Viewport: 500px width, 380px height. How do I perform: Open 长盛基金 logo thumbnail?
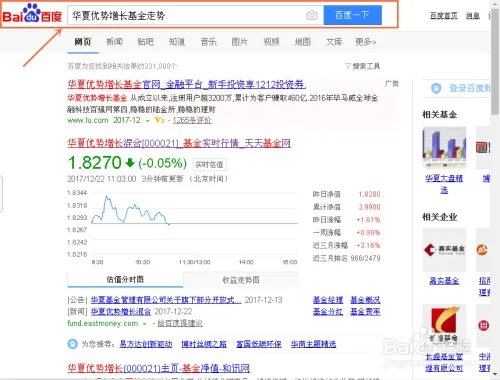pos(444,325)
